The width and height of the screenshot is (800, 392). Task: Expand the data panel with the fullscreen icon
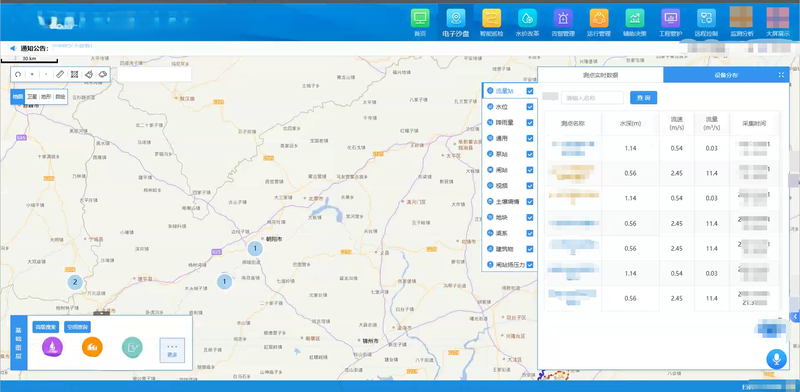[781, 75]
